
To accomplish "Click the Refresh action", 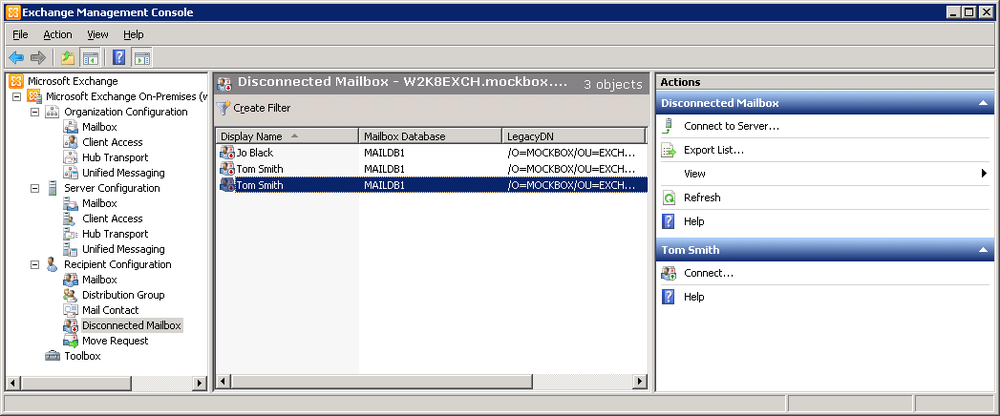I will [x=702, y=198].
